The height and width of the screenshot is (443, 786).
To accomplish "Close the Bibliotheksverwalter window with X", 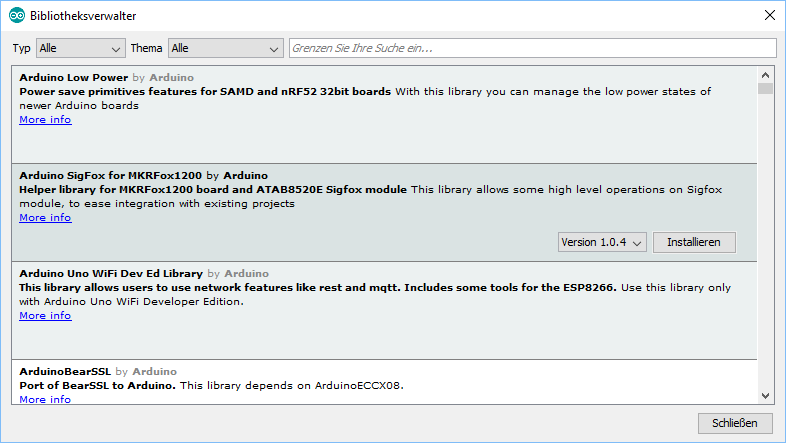I will coord(770,16).
